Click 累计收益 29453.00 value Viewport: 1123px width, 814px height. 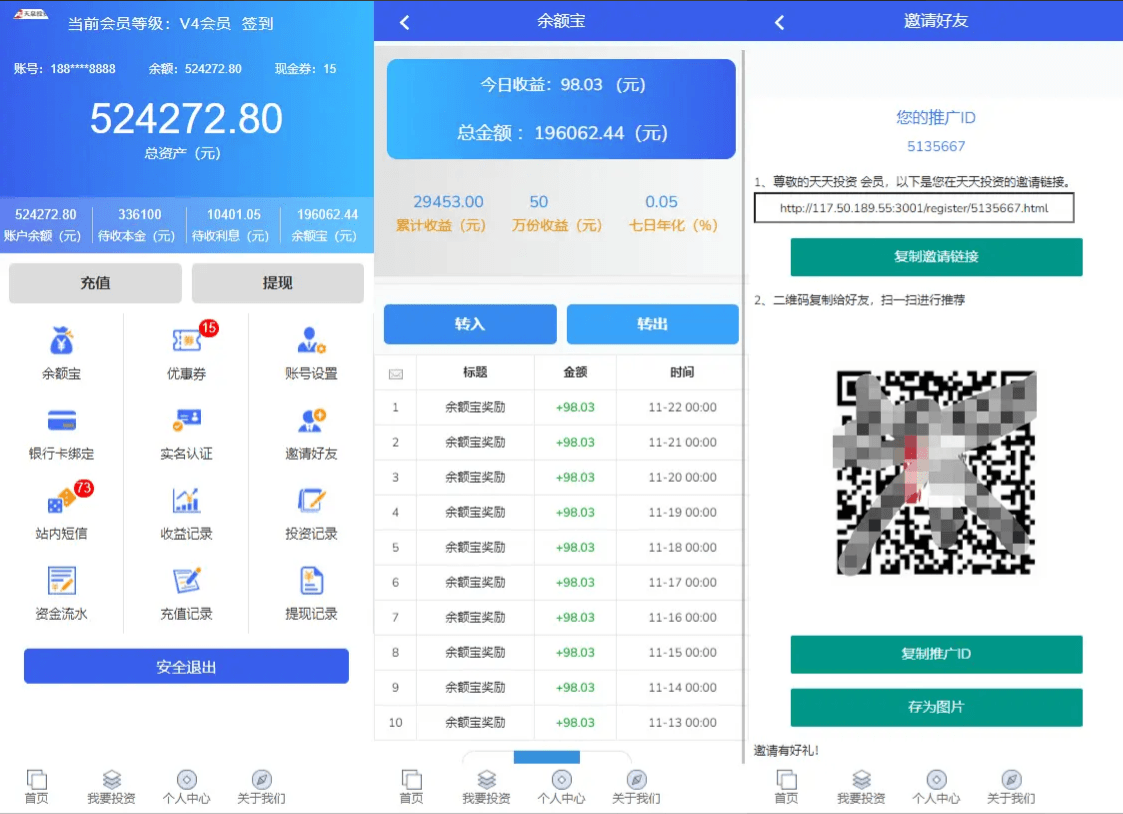[448, 202]
